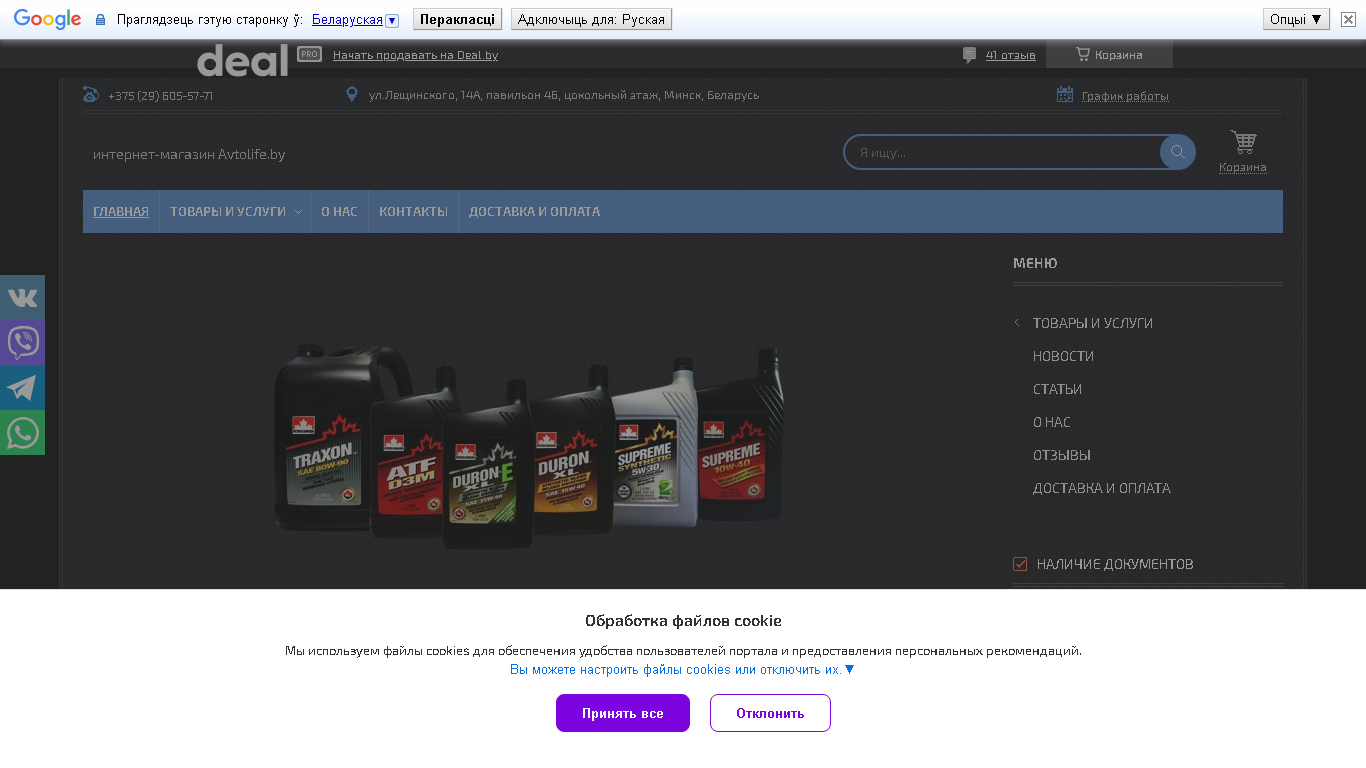Expand the ТОВАРЫ И УСЛУГИ nav chevron
The width and height of the screenshot is (1366, 768).
(x=298, y=212)
